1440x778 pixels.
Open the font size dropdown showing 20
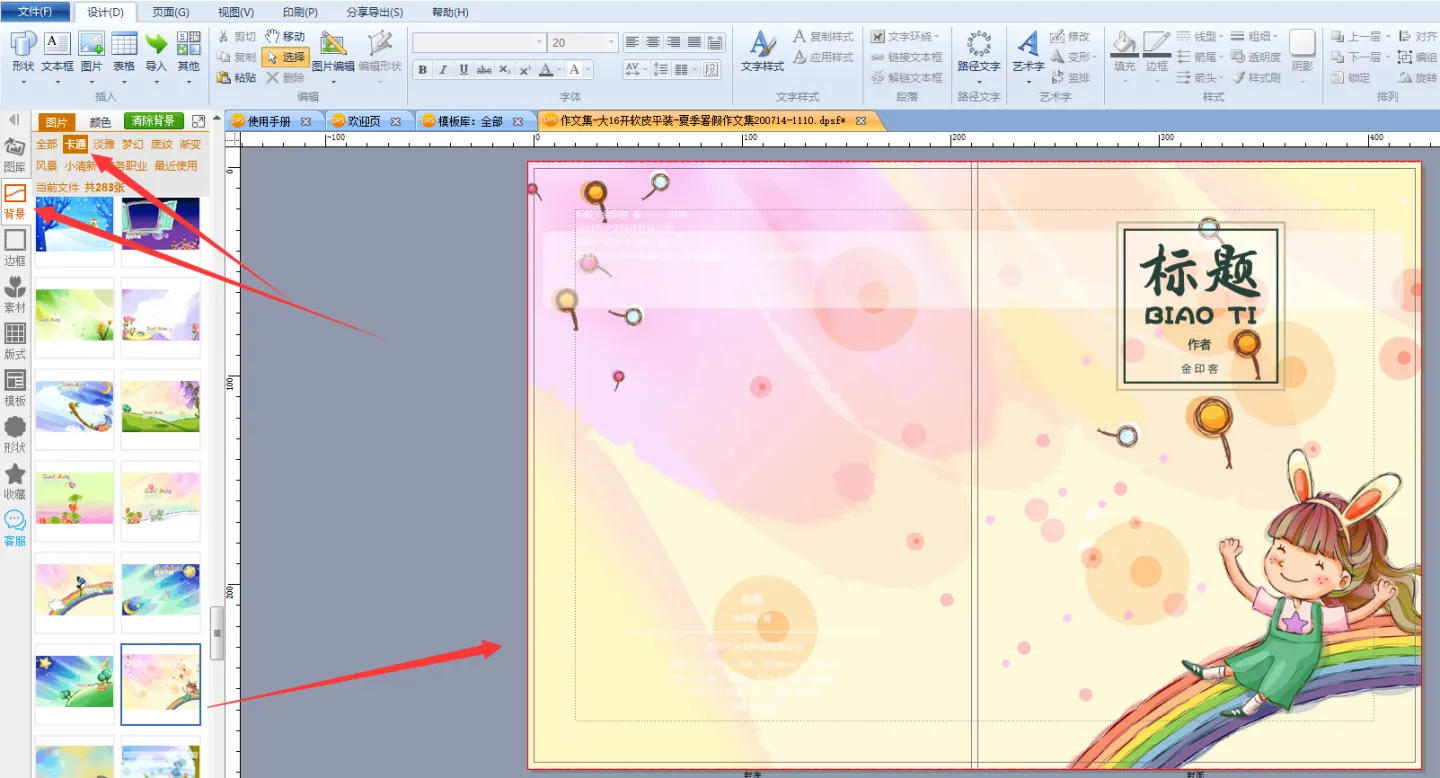tap(611, 43)
